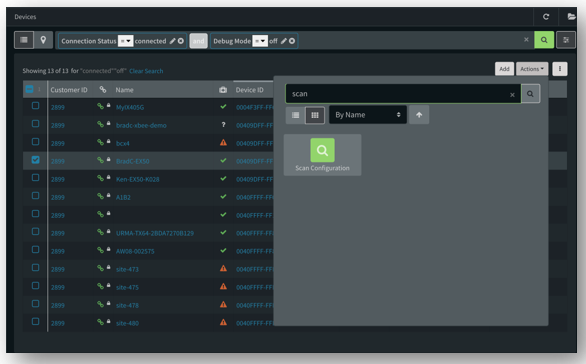Open the AW08-002575 device link

(x=135, y=252)
